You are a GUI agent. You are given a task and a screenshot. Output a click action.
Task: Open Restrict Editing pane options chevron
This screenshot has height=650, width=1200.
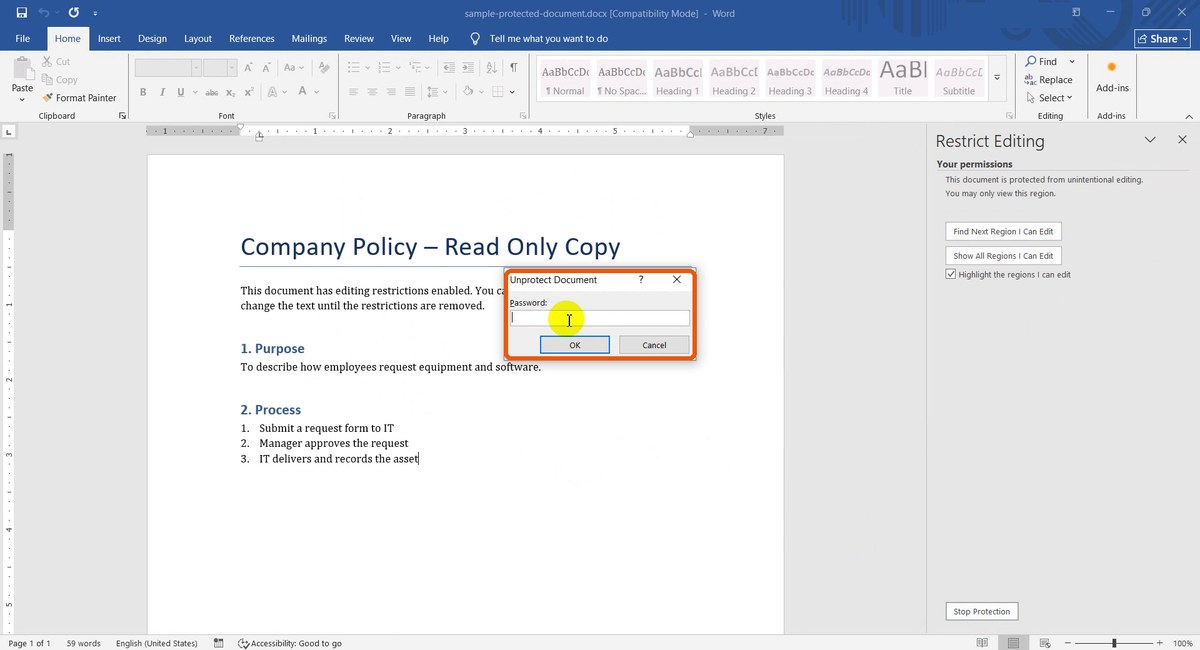coord(1150,141)
